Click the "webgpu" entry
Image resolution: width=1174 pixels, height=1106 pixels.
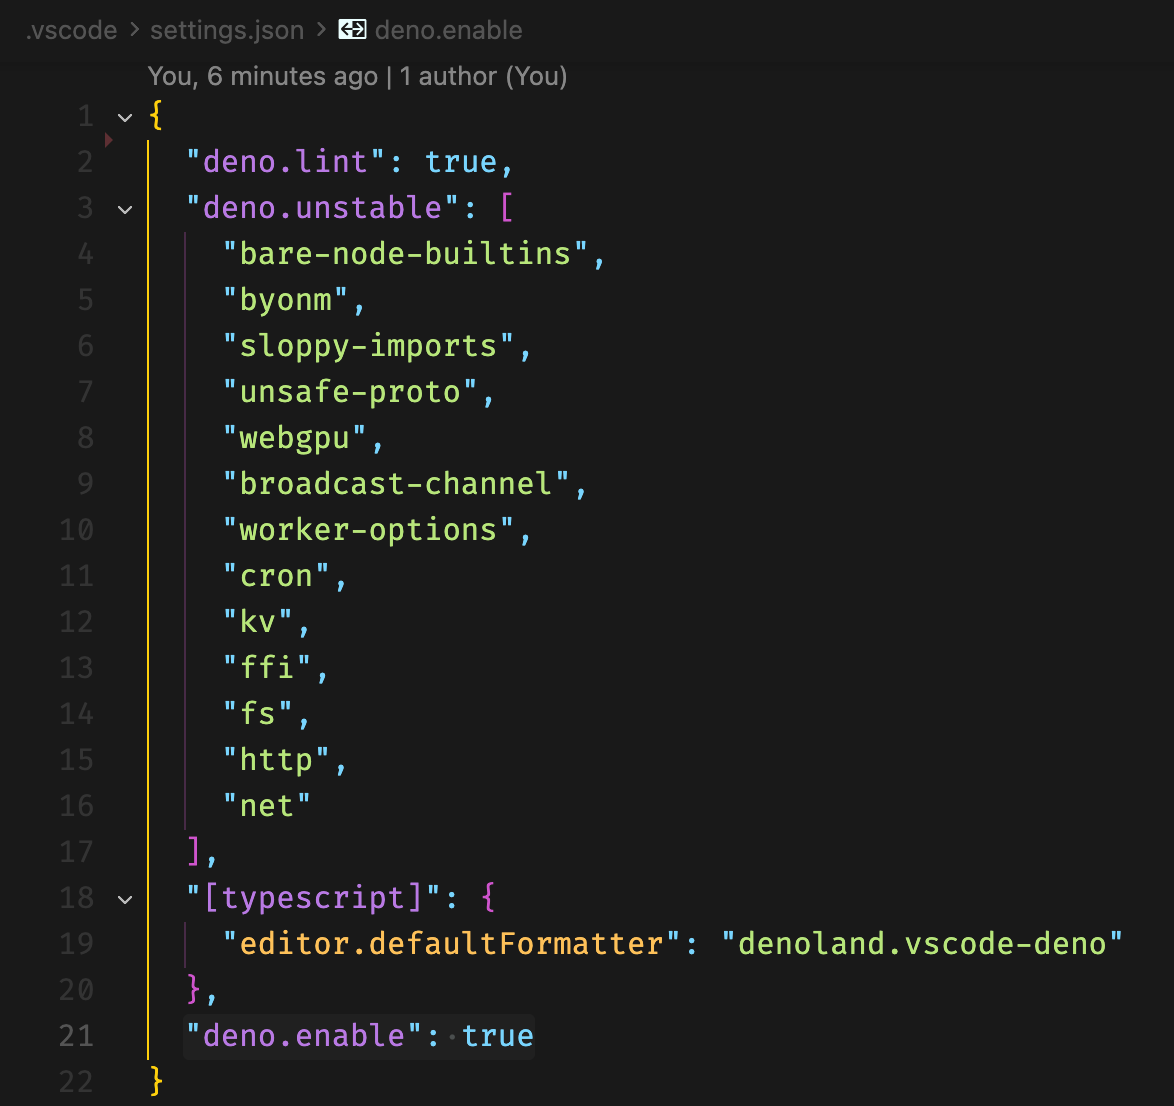294,437
